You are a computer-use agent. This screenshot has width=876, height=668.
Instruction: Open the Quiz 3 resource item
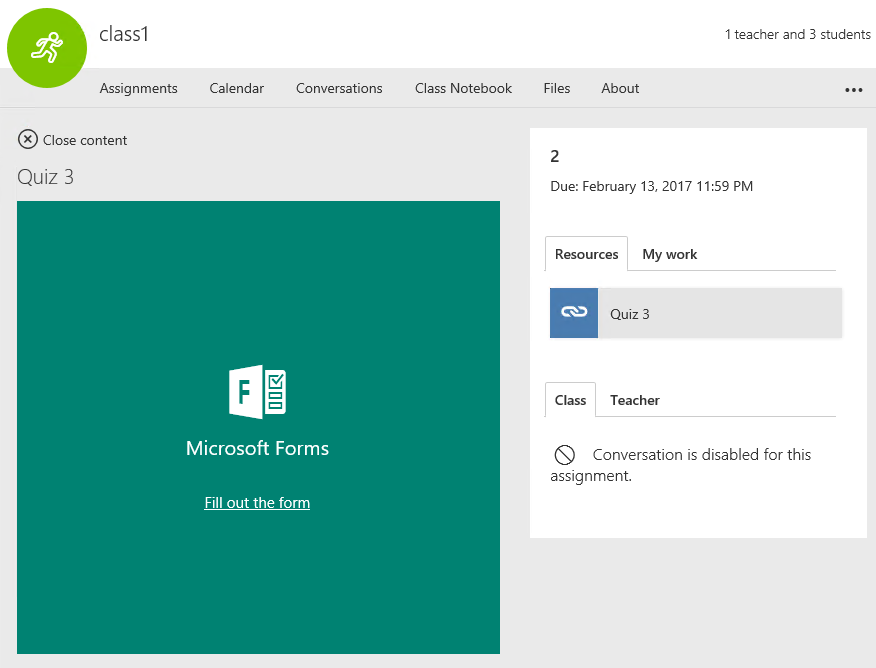[x=696, y=313]
